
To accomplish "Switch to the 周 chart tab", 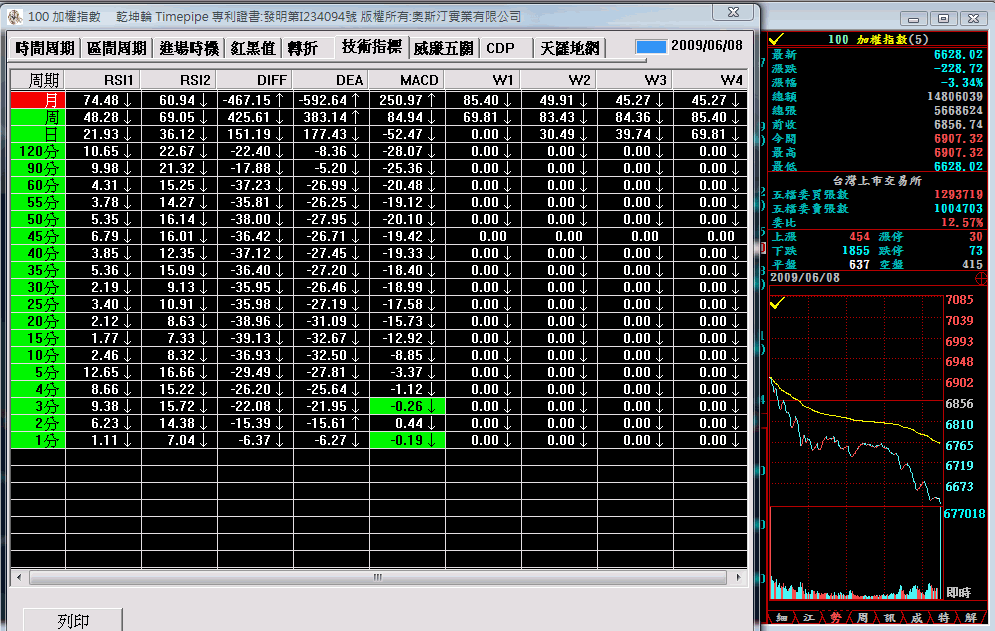I will tap(862, 618).
